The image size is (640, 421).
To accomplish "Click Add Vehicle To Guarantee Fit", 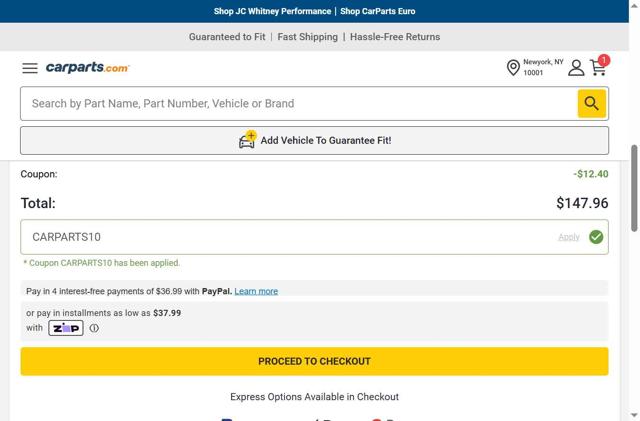I will [x=326, y=141].
